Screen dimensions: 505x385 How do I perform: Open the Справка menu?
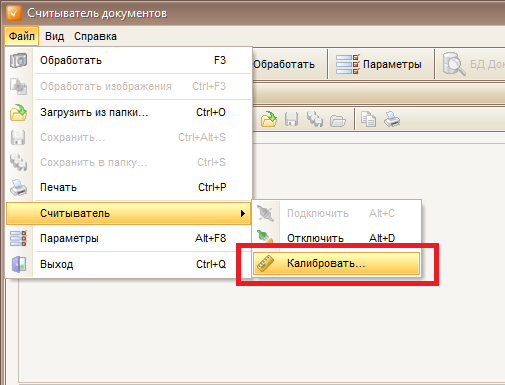coord(95,36)
